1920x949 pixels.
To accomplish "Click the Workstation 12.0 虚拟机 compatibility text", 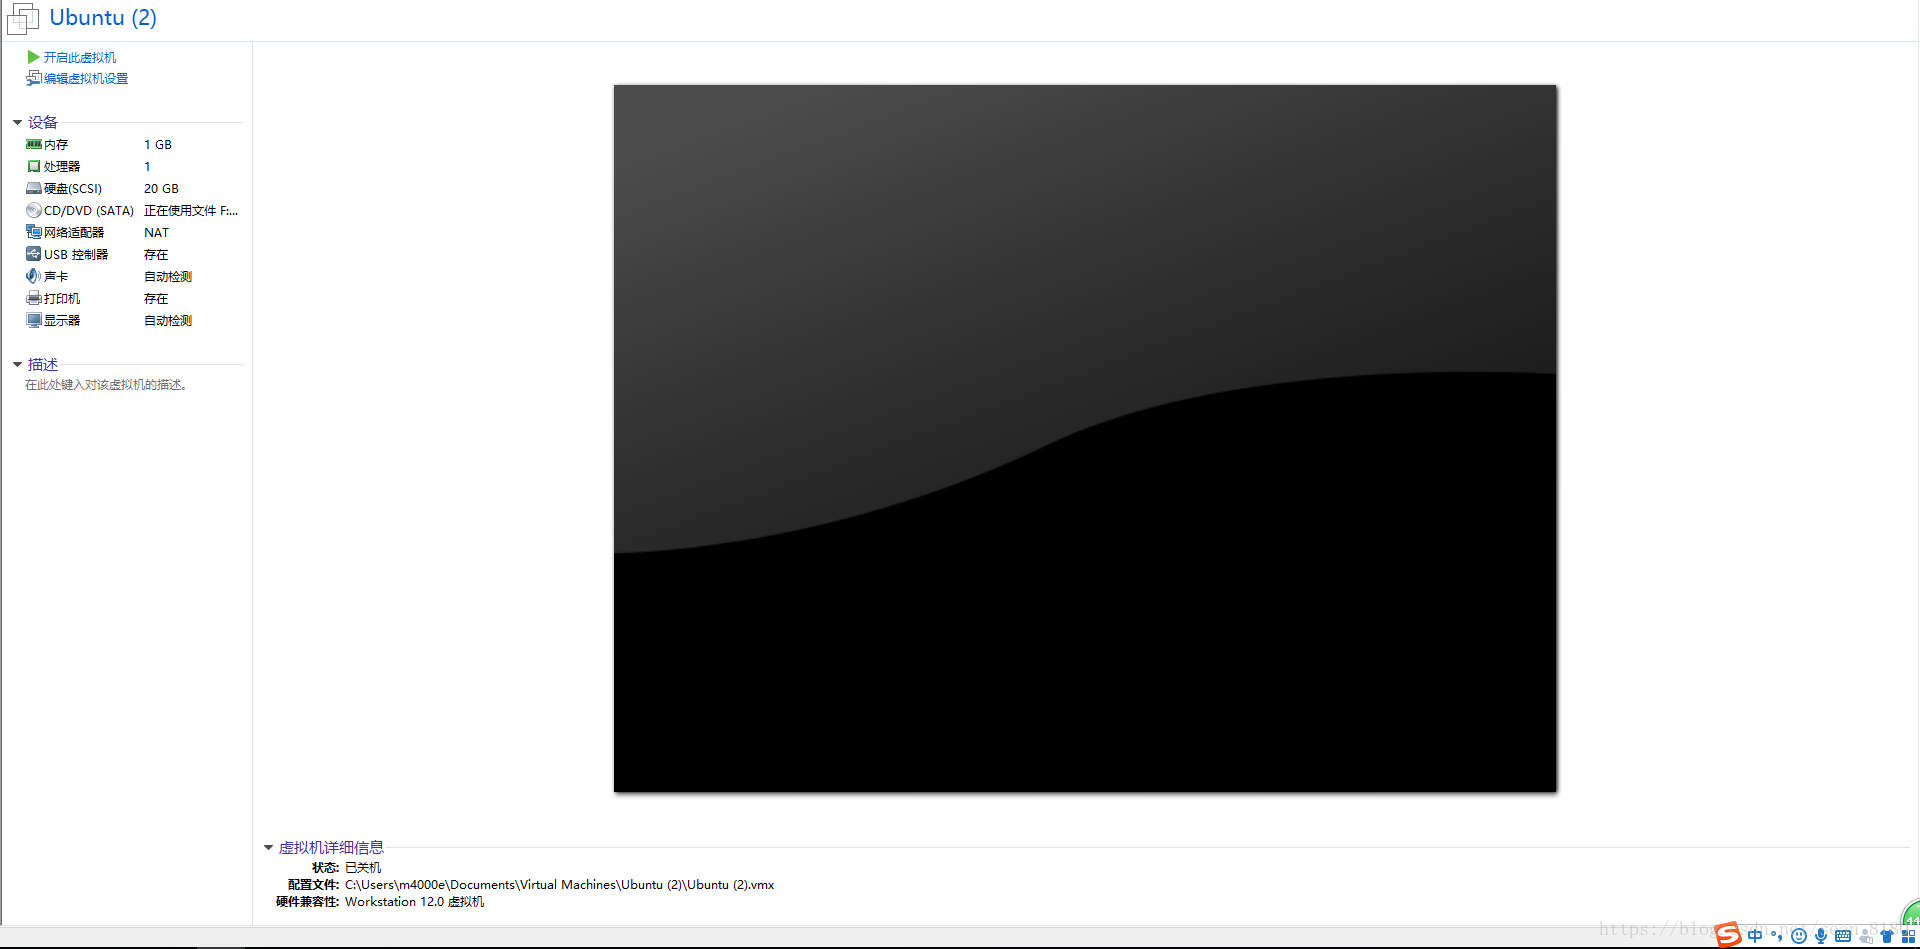I will [x=414, y=901].
